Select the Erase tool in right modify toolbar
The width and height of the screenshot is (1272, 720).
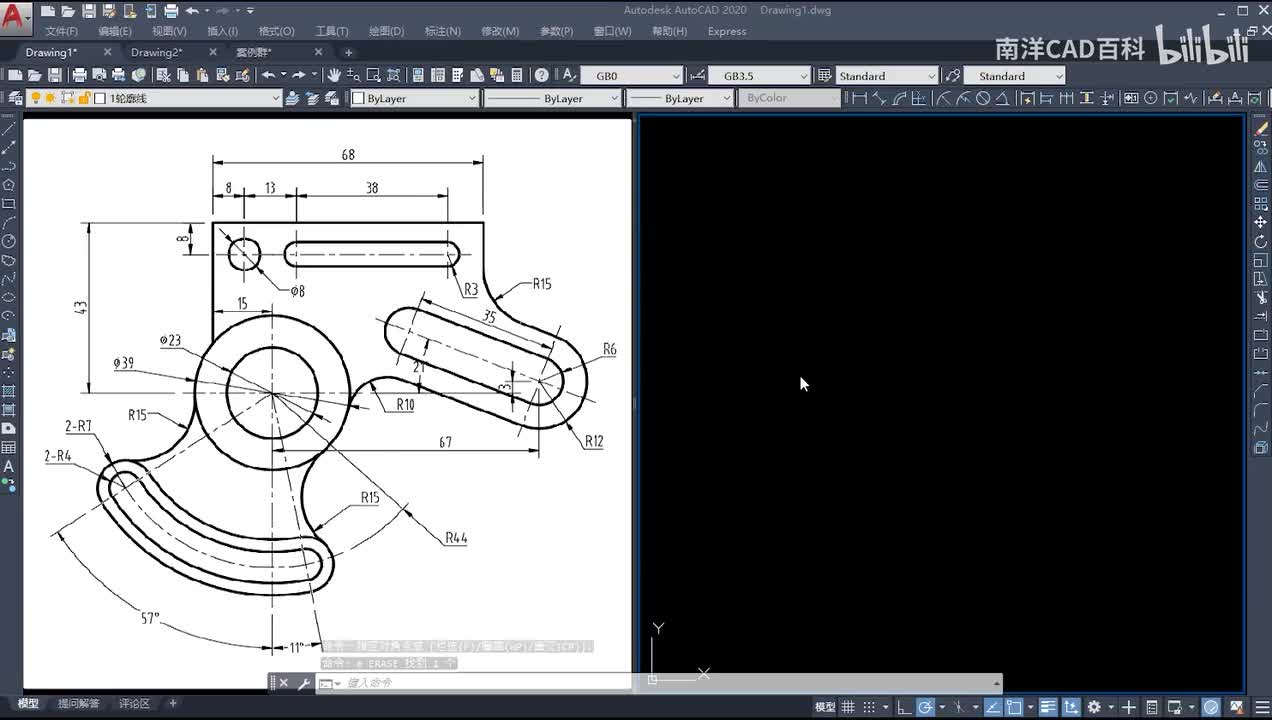[x=1260, y=128]
